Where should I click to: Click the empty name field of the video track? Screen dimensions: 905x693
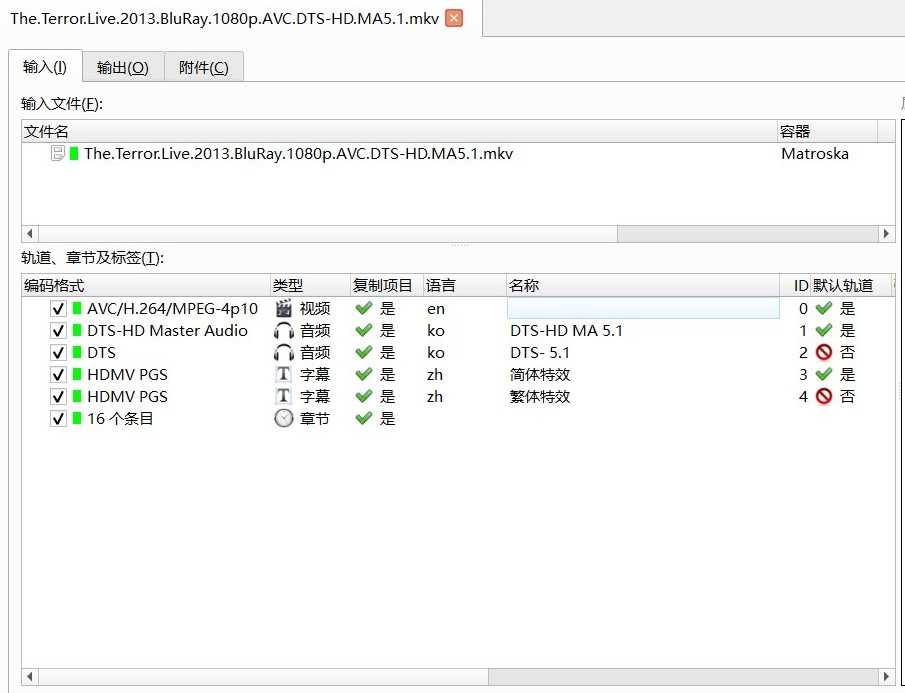(x=643, y=309)
